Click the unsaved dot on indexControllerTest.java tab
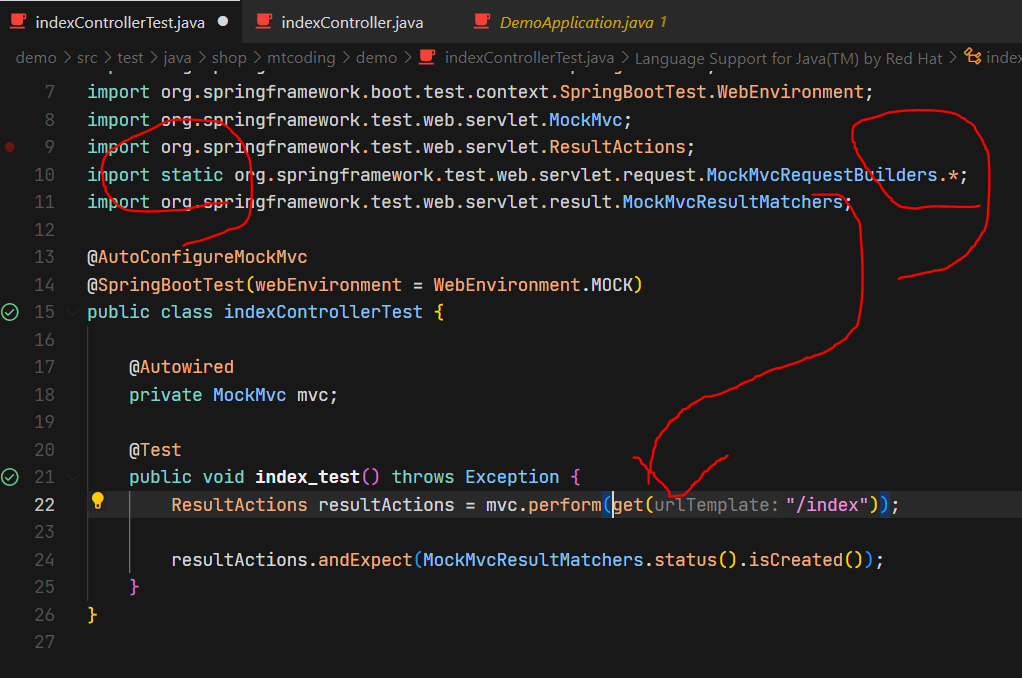 coord(223,22)
